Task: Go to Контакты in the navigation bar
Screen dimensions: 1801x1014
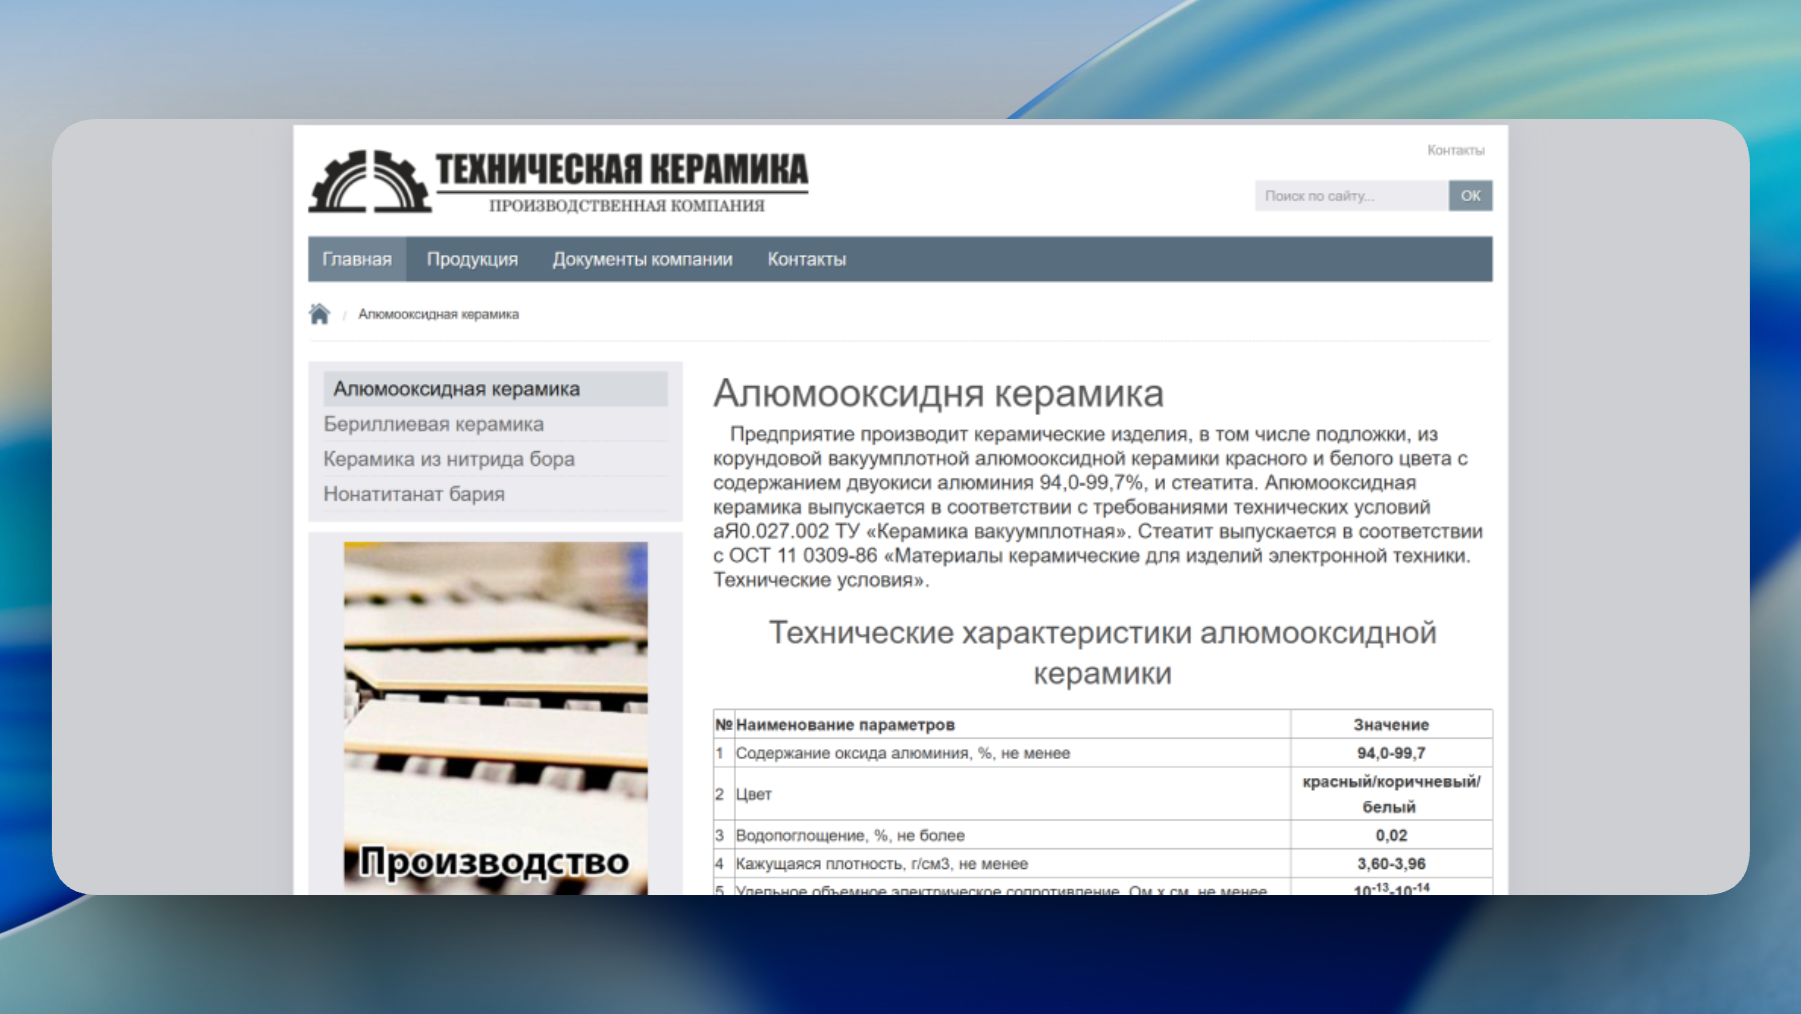Action: (806, 259)
